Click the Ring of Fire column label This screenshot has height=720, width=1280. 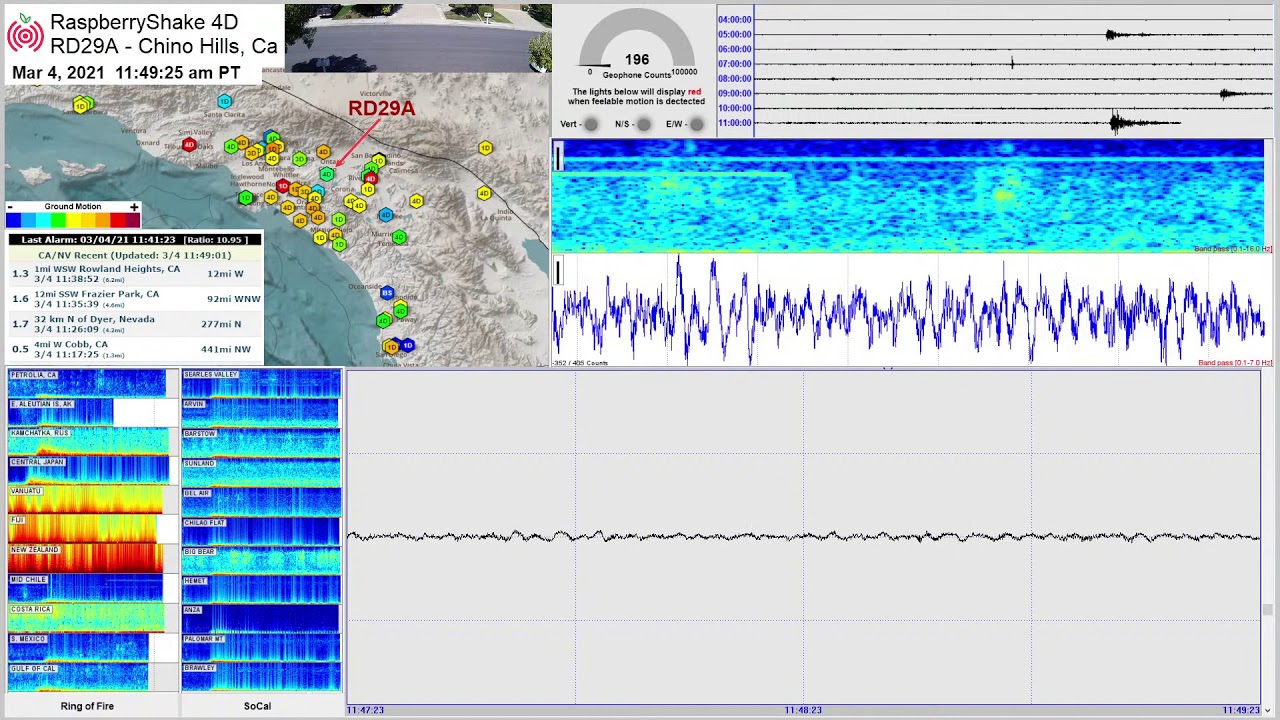(87, 706)
